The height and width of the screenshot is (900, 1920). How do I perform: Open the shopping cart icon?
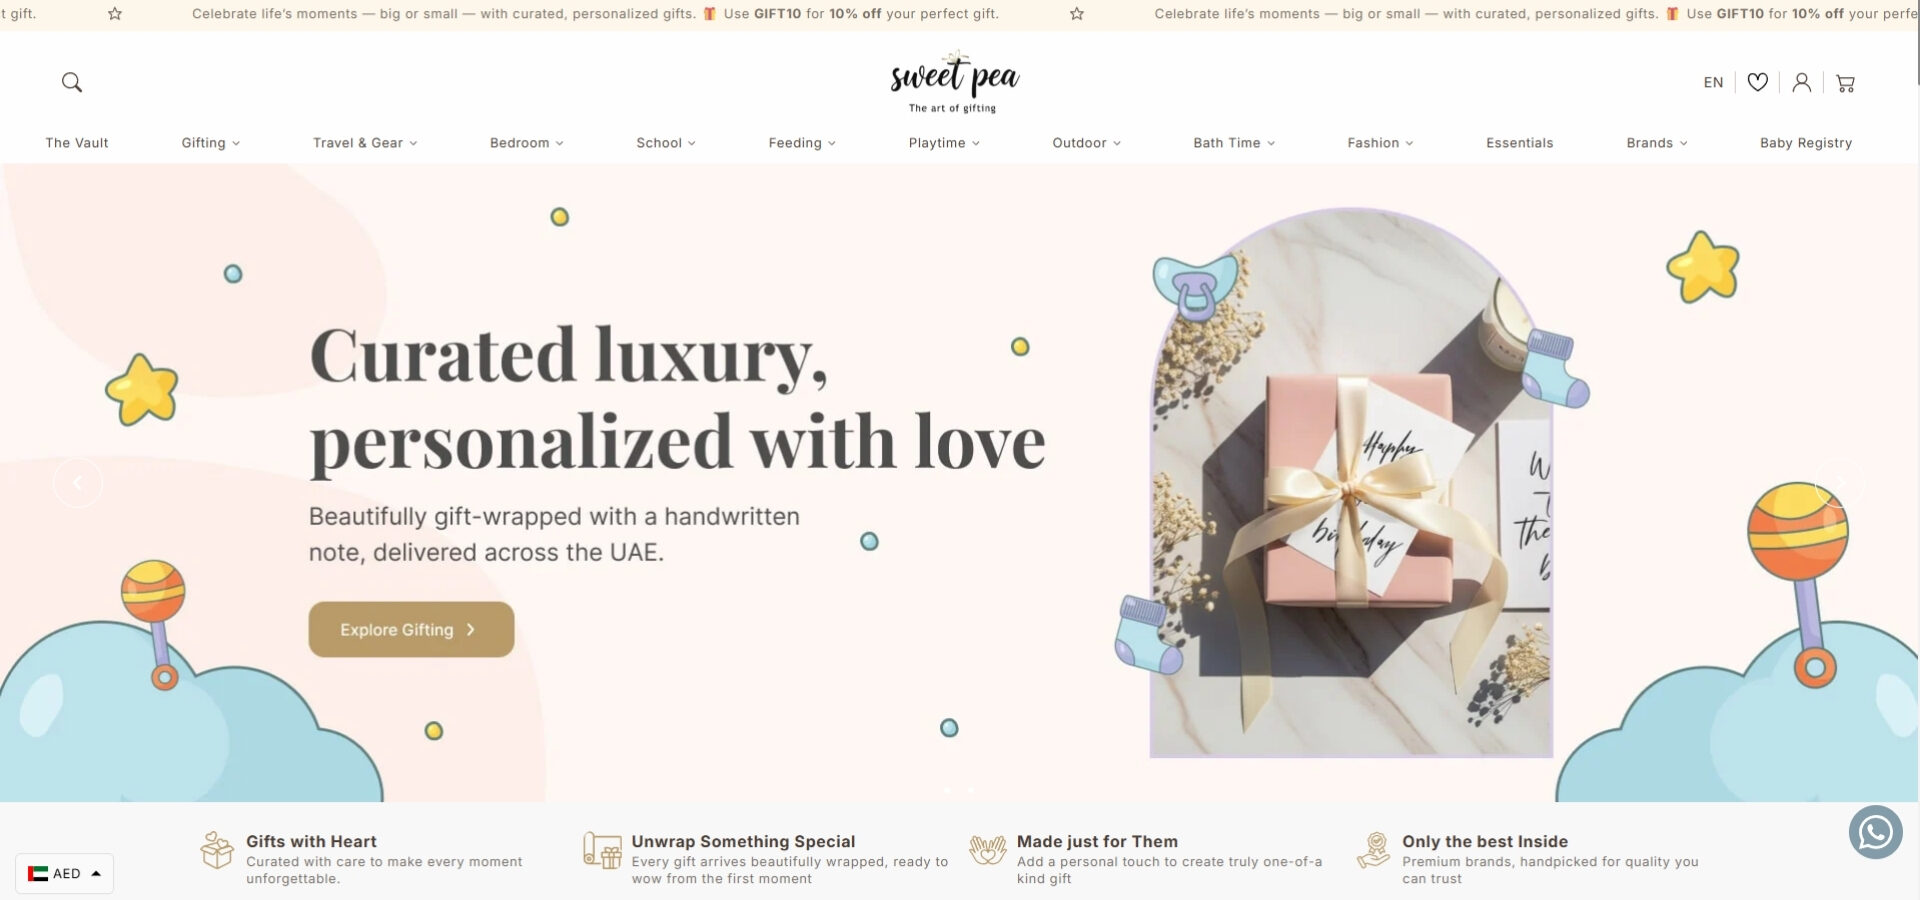1845,83
